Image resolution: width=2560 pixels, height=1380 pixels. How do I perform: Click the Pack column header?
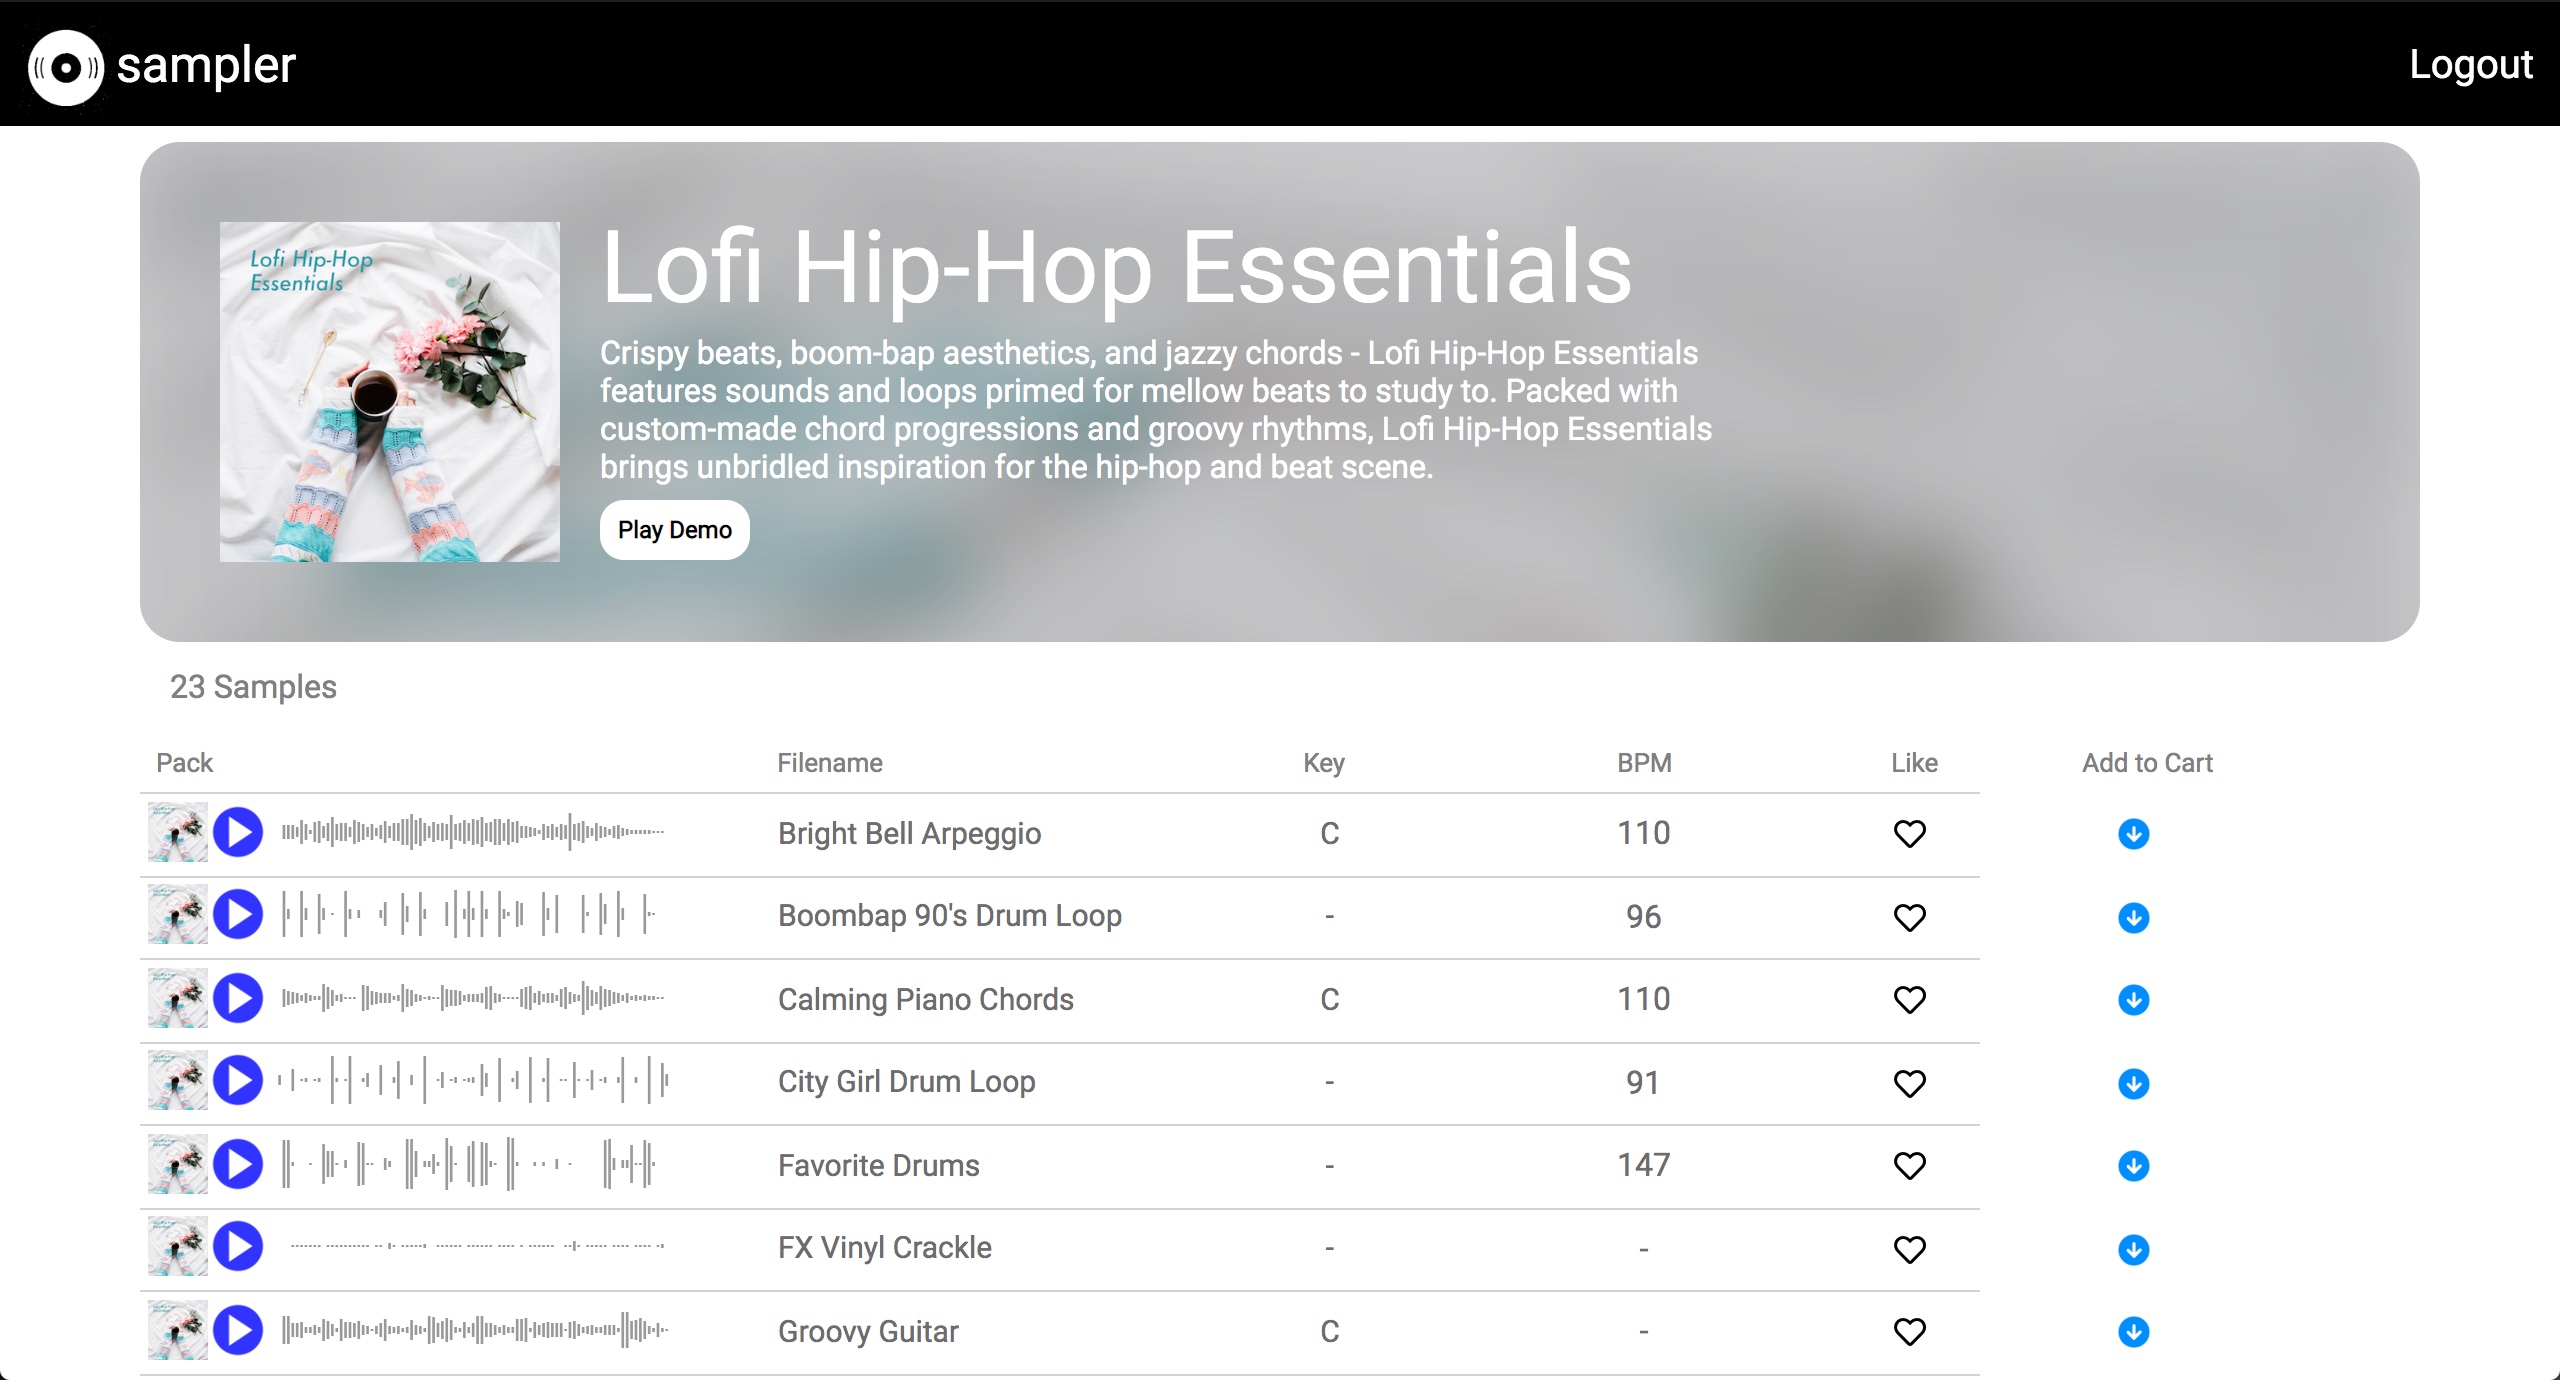(x=184, y=763)
